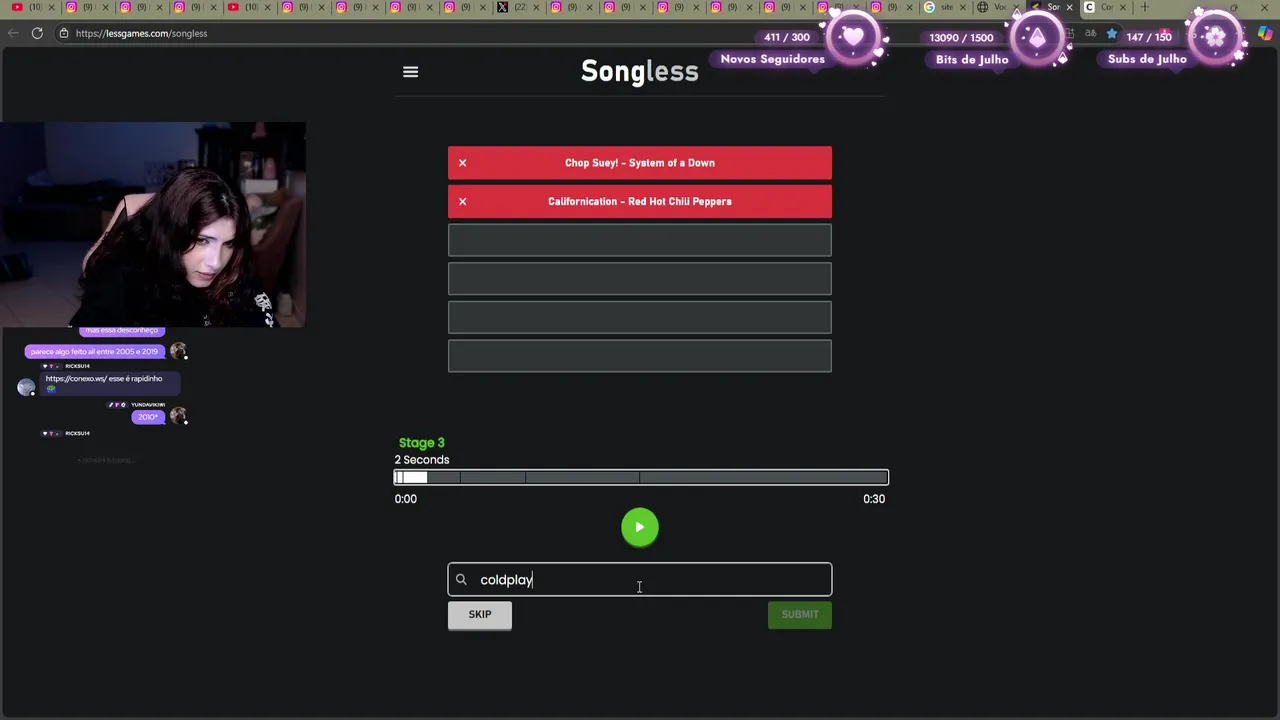Screen dimensions: 1280x720
Task: Open the translate page icon
Action: (x=1090, y=34)
